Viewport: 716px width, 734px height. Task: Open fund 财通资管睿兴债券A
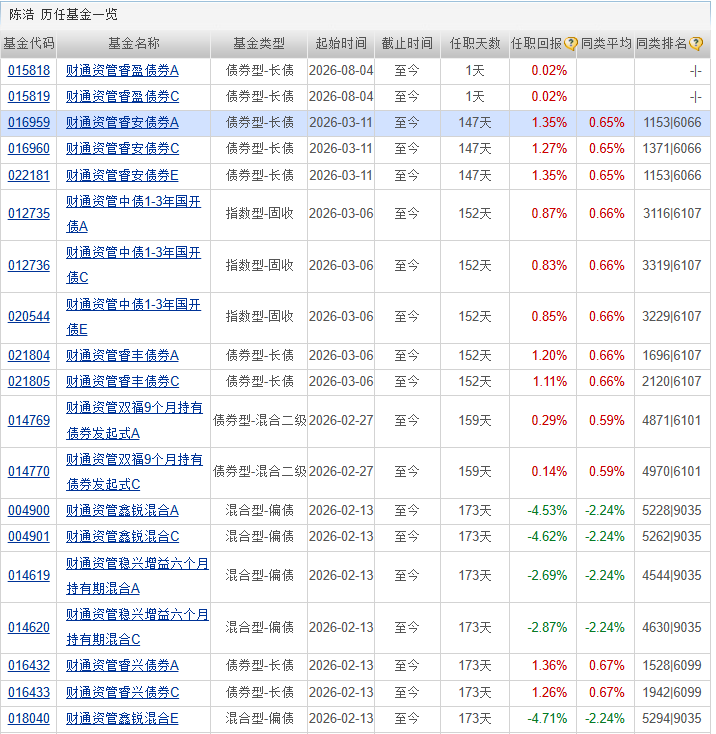122,665
